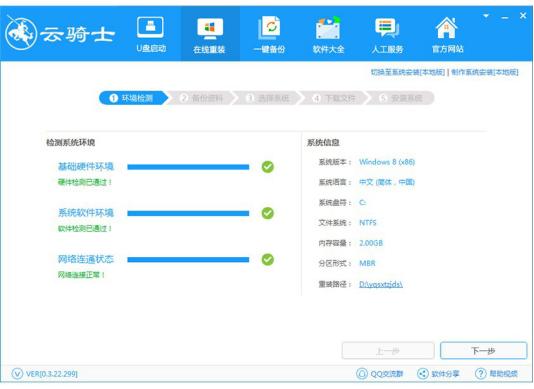Viewport: 534px width, 389px height.
Task: Open the QQ交流群 icon
Action: (x=362, y=374)
